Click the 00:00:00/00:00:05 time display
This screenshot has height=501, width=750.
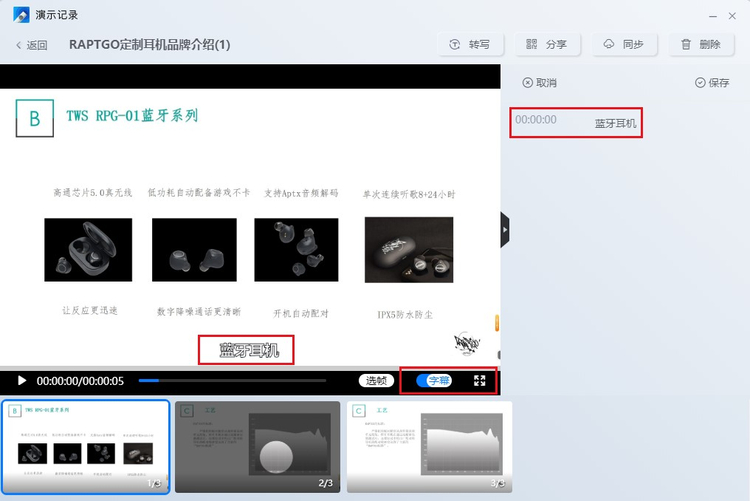80,381
